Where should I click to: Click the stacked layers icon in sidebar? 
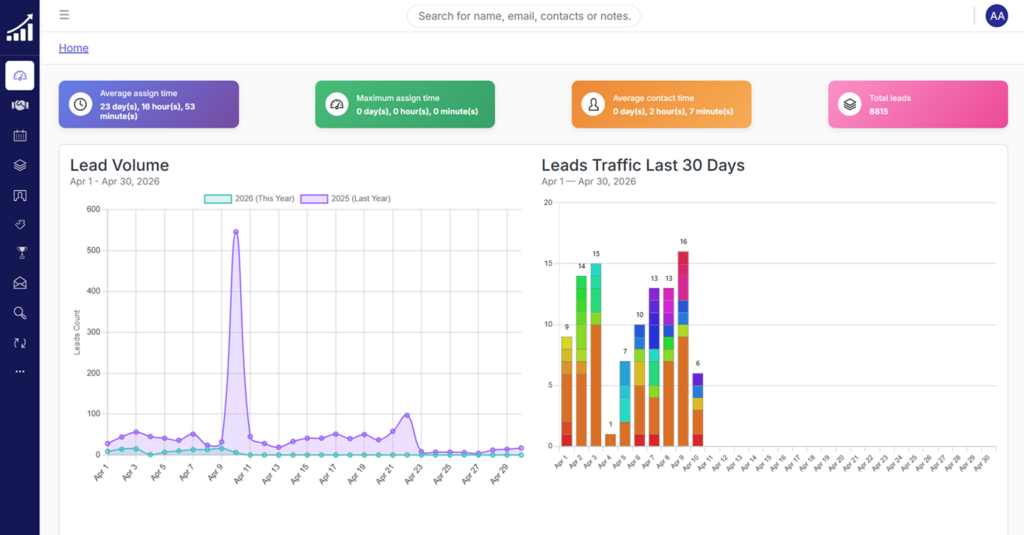coord(20,165)
